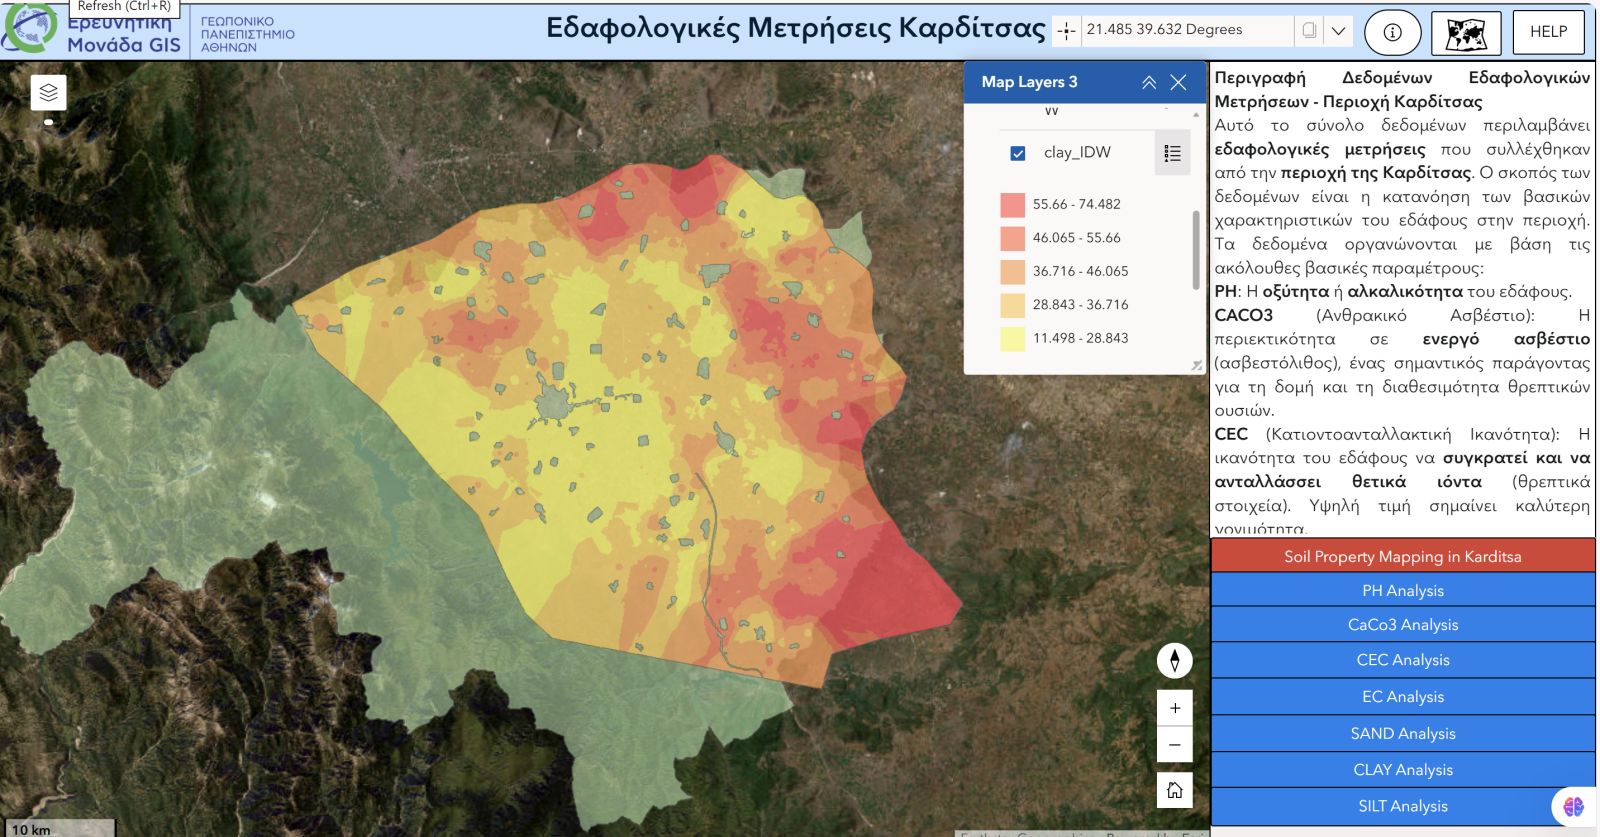Viewport: 1600px width, 837px height.
Task: Close the Map Layers 3 panel
Action: tap(1179, 83)
